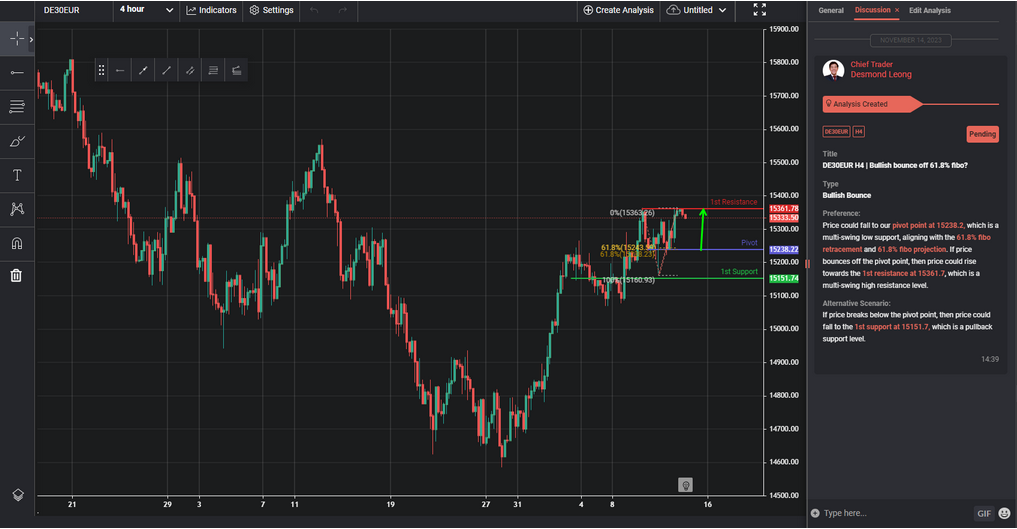
Task: Open the emoji picker
Action: pos(1005,513)
